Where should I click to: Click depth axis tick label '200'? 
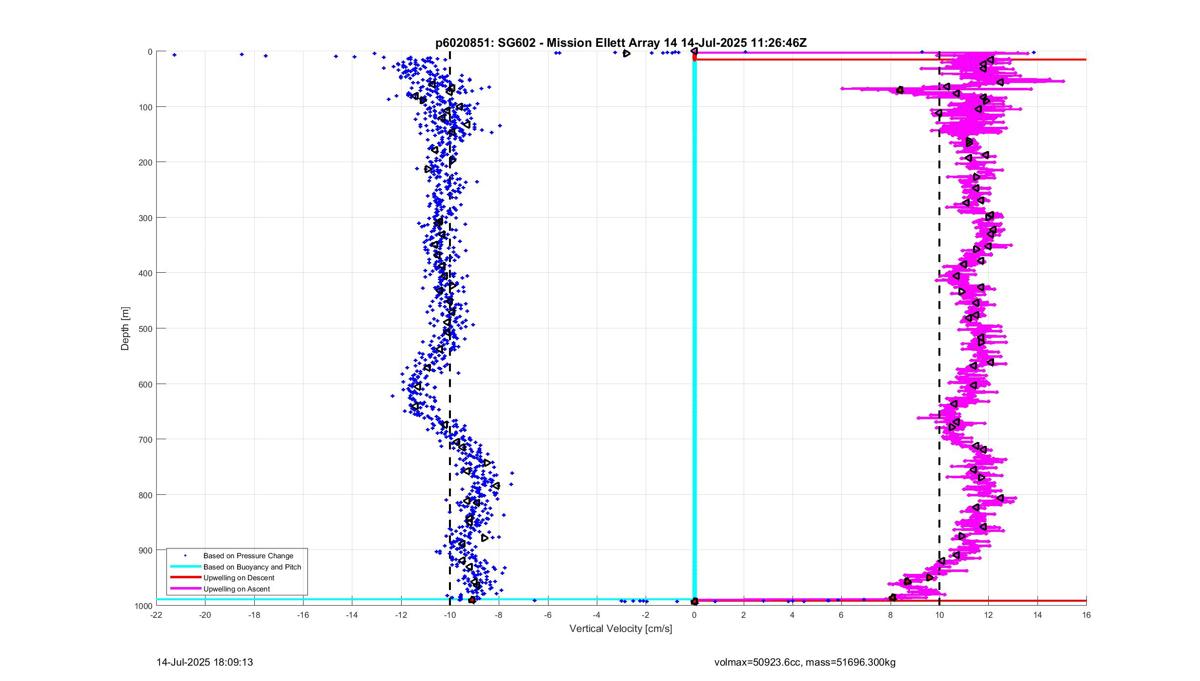pyautogui.click(x=144, y=162)
